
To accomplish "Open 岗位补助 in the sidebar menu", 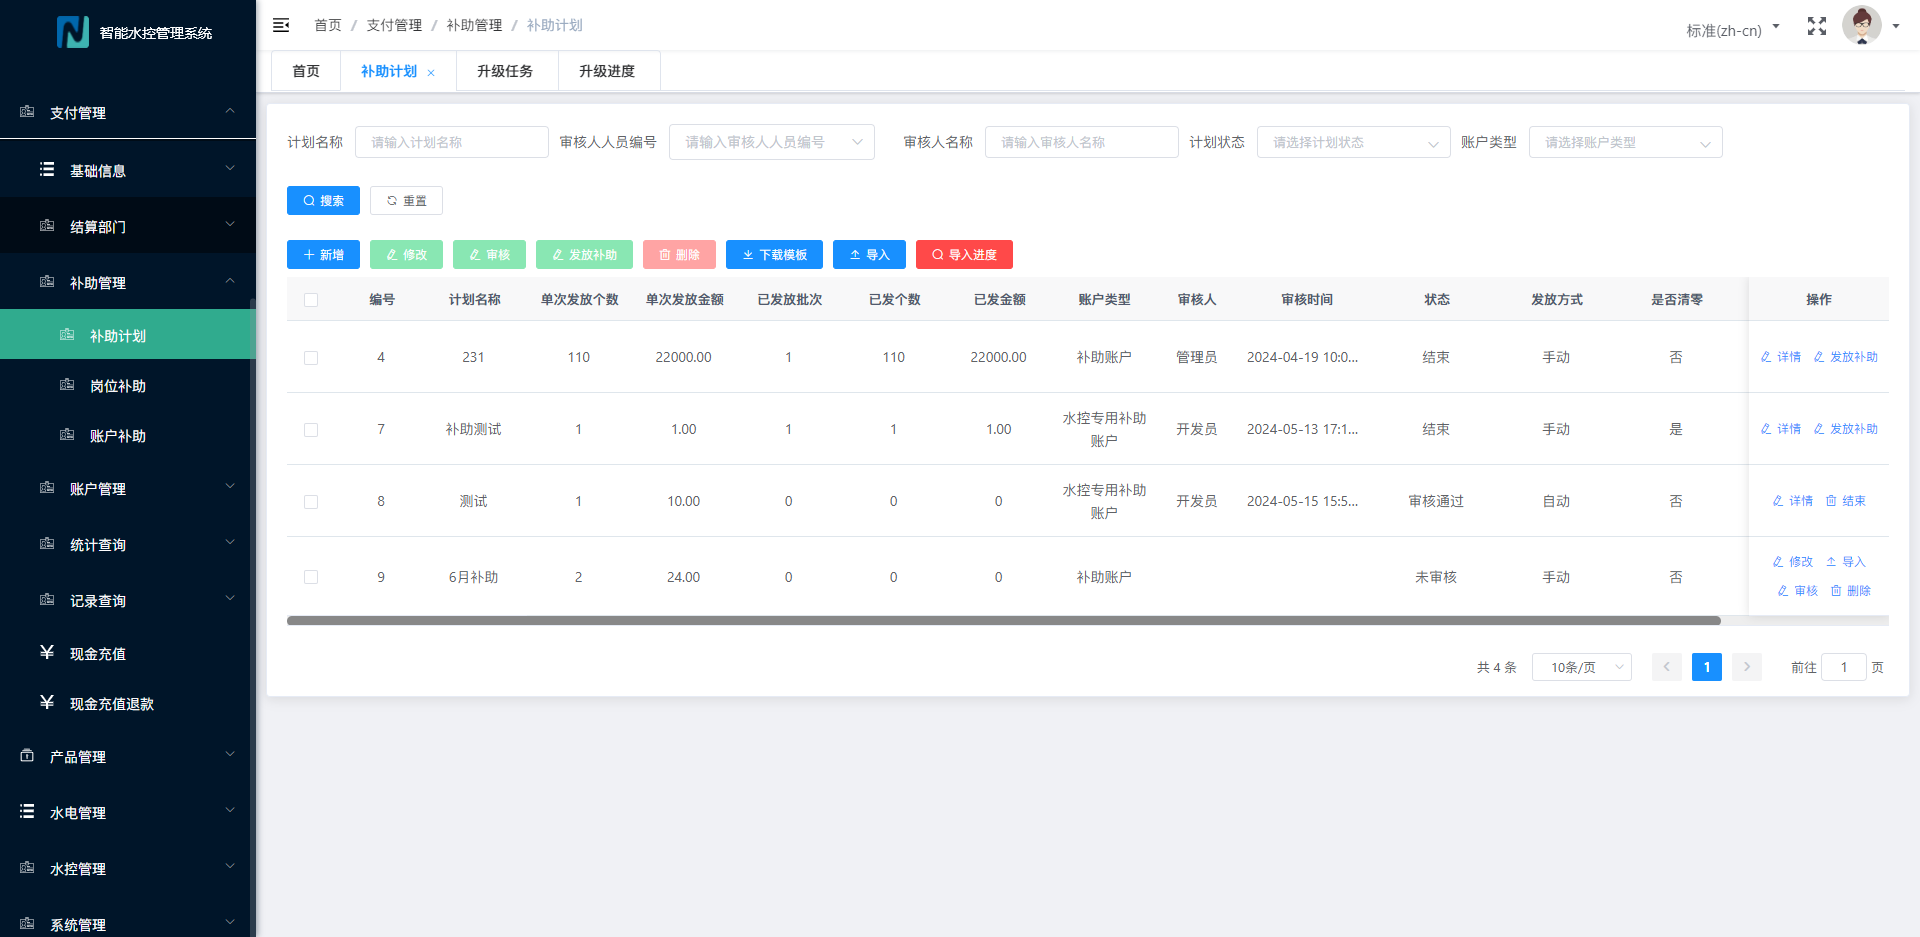I will pos(118,386).
